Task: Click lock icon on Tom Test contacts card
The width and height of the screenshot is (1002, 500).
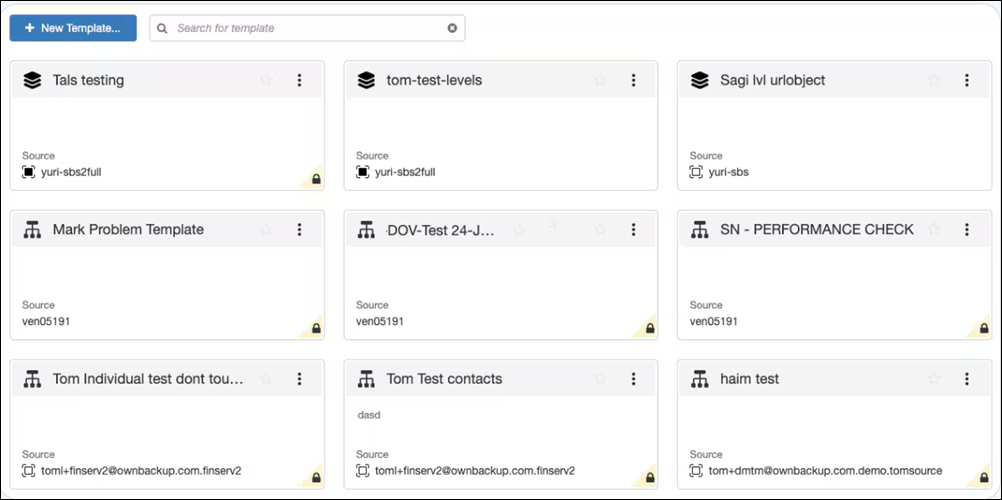Action: click(x=650, y=478)
